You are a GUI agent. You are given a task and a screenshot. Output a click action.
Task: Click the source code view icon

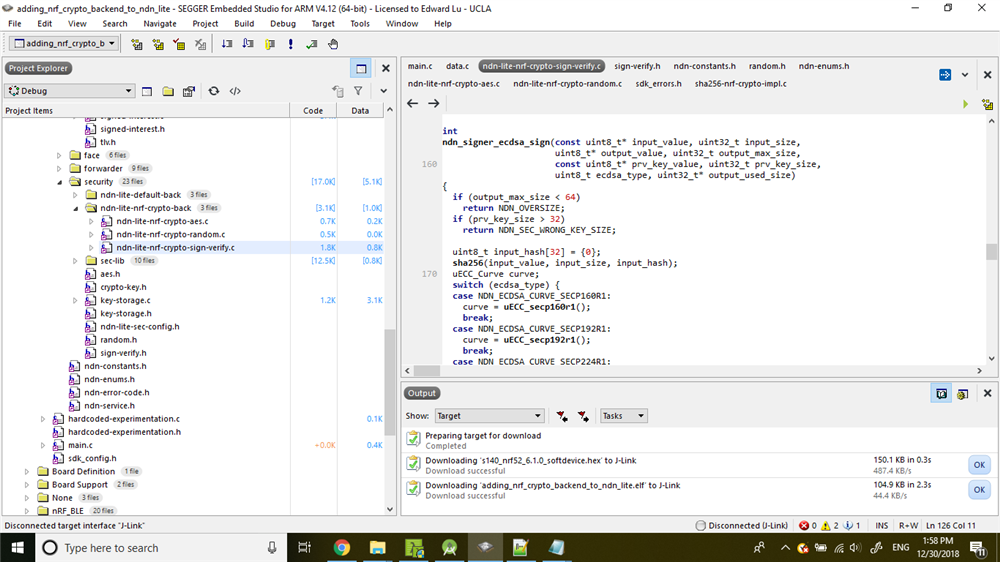click(x=235, y=91)
